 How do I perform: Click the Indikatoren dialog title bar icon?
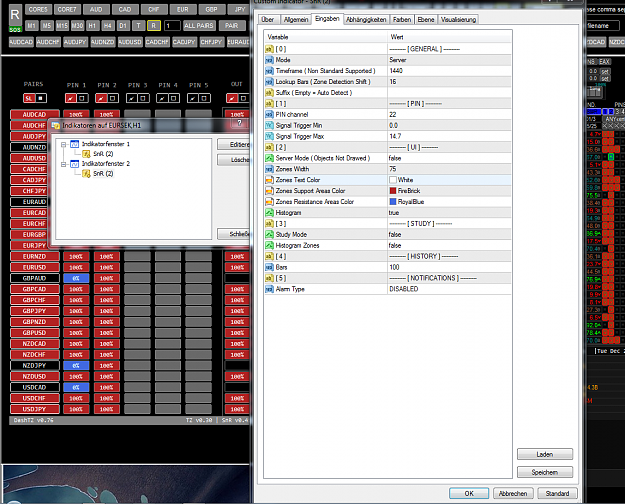point(55,126)
